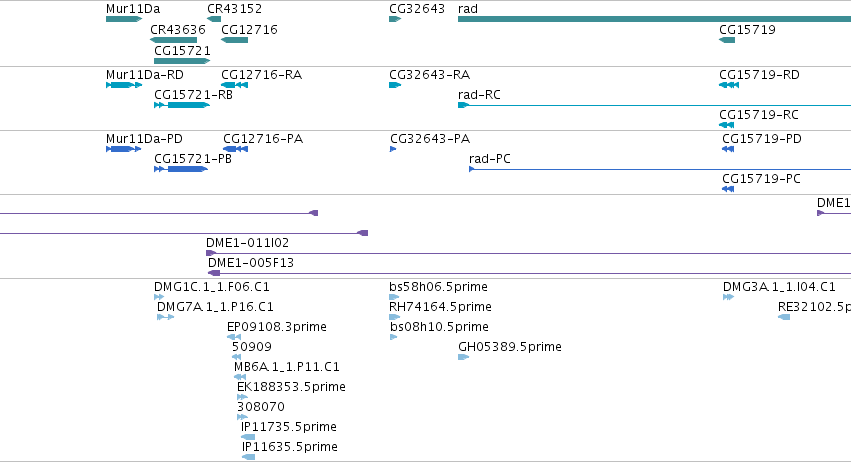
Task: Select the 50909 feature label
Action: [x=252, y=346]
